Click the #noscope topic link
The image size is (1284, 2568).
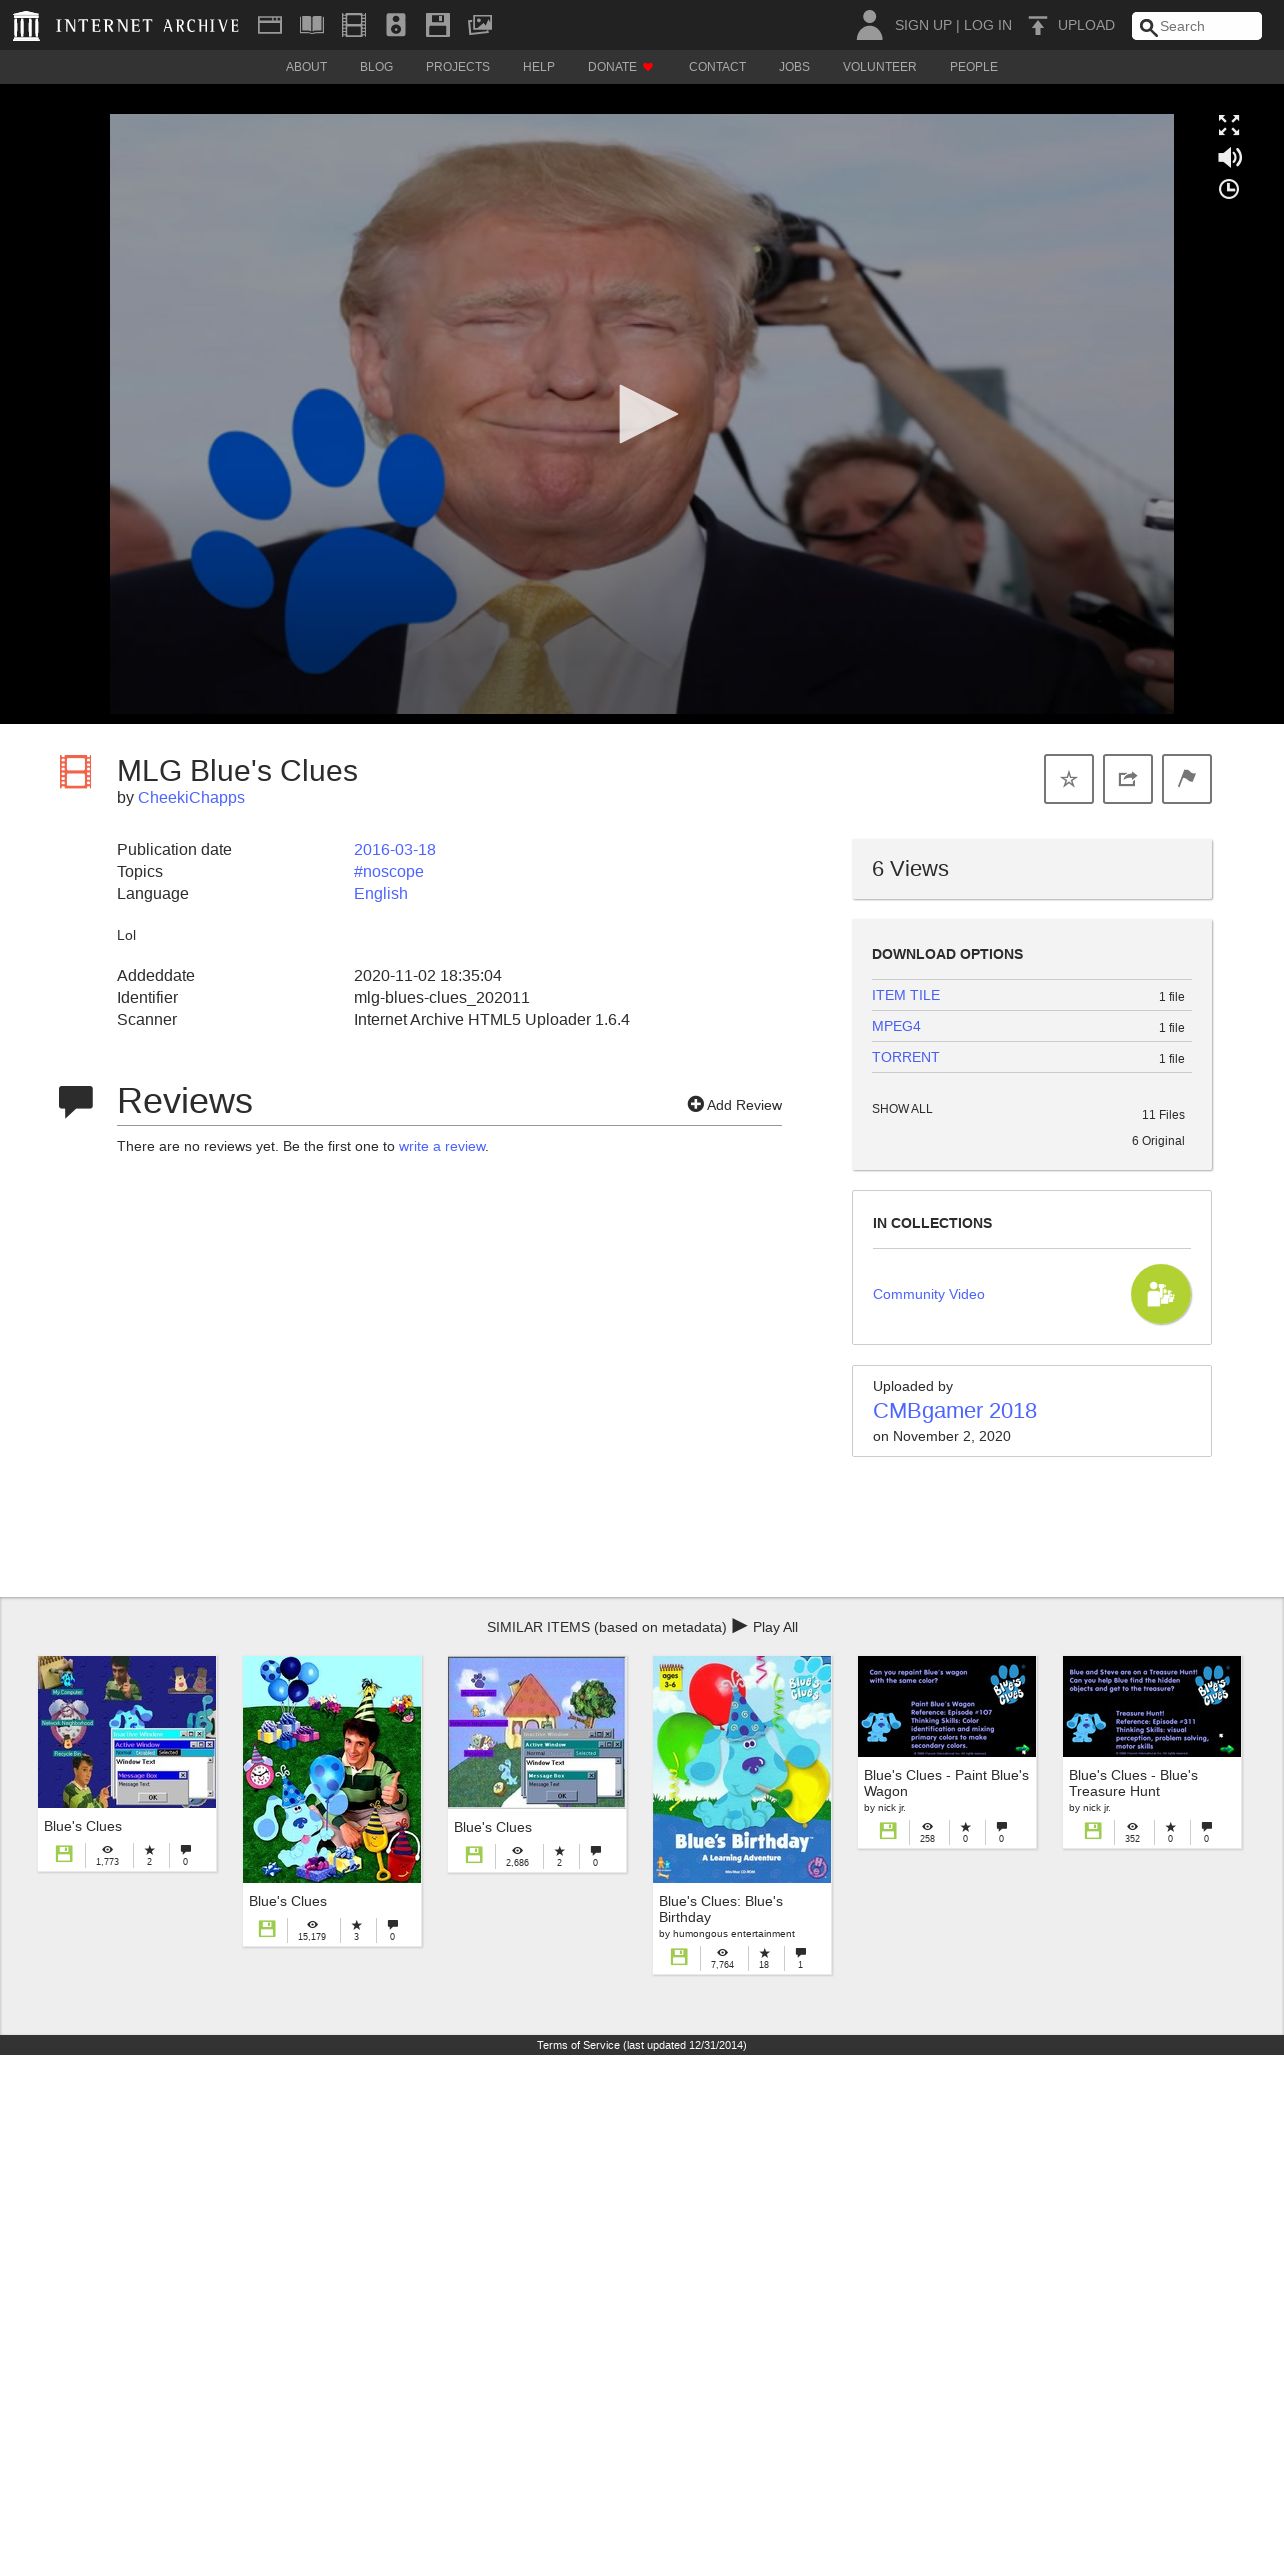pyautogui.click(x=388, y=871)
